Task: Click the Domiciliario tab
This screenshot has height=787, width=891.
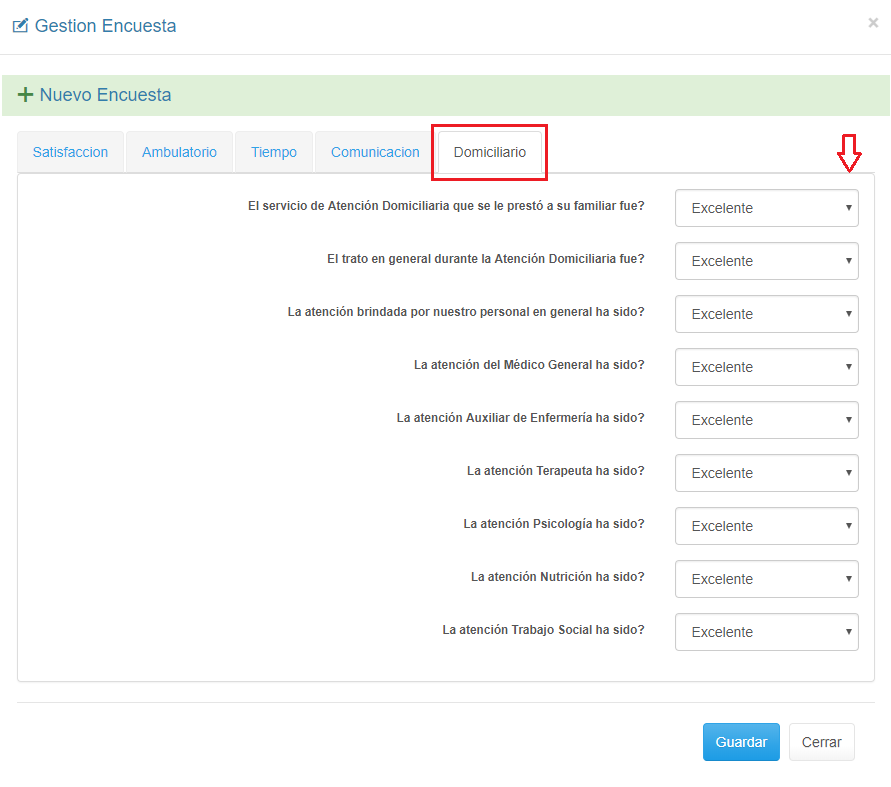Action: point(489,152)
